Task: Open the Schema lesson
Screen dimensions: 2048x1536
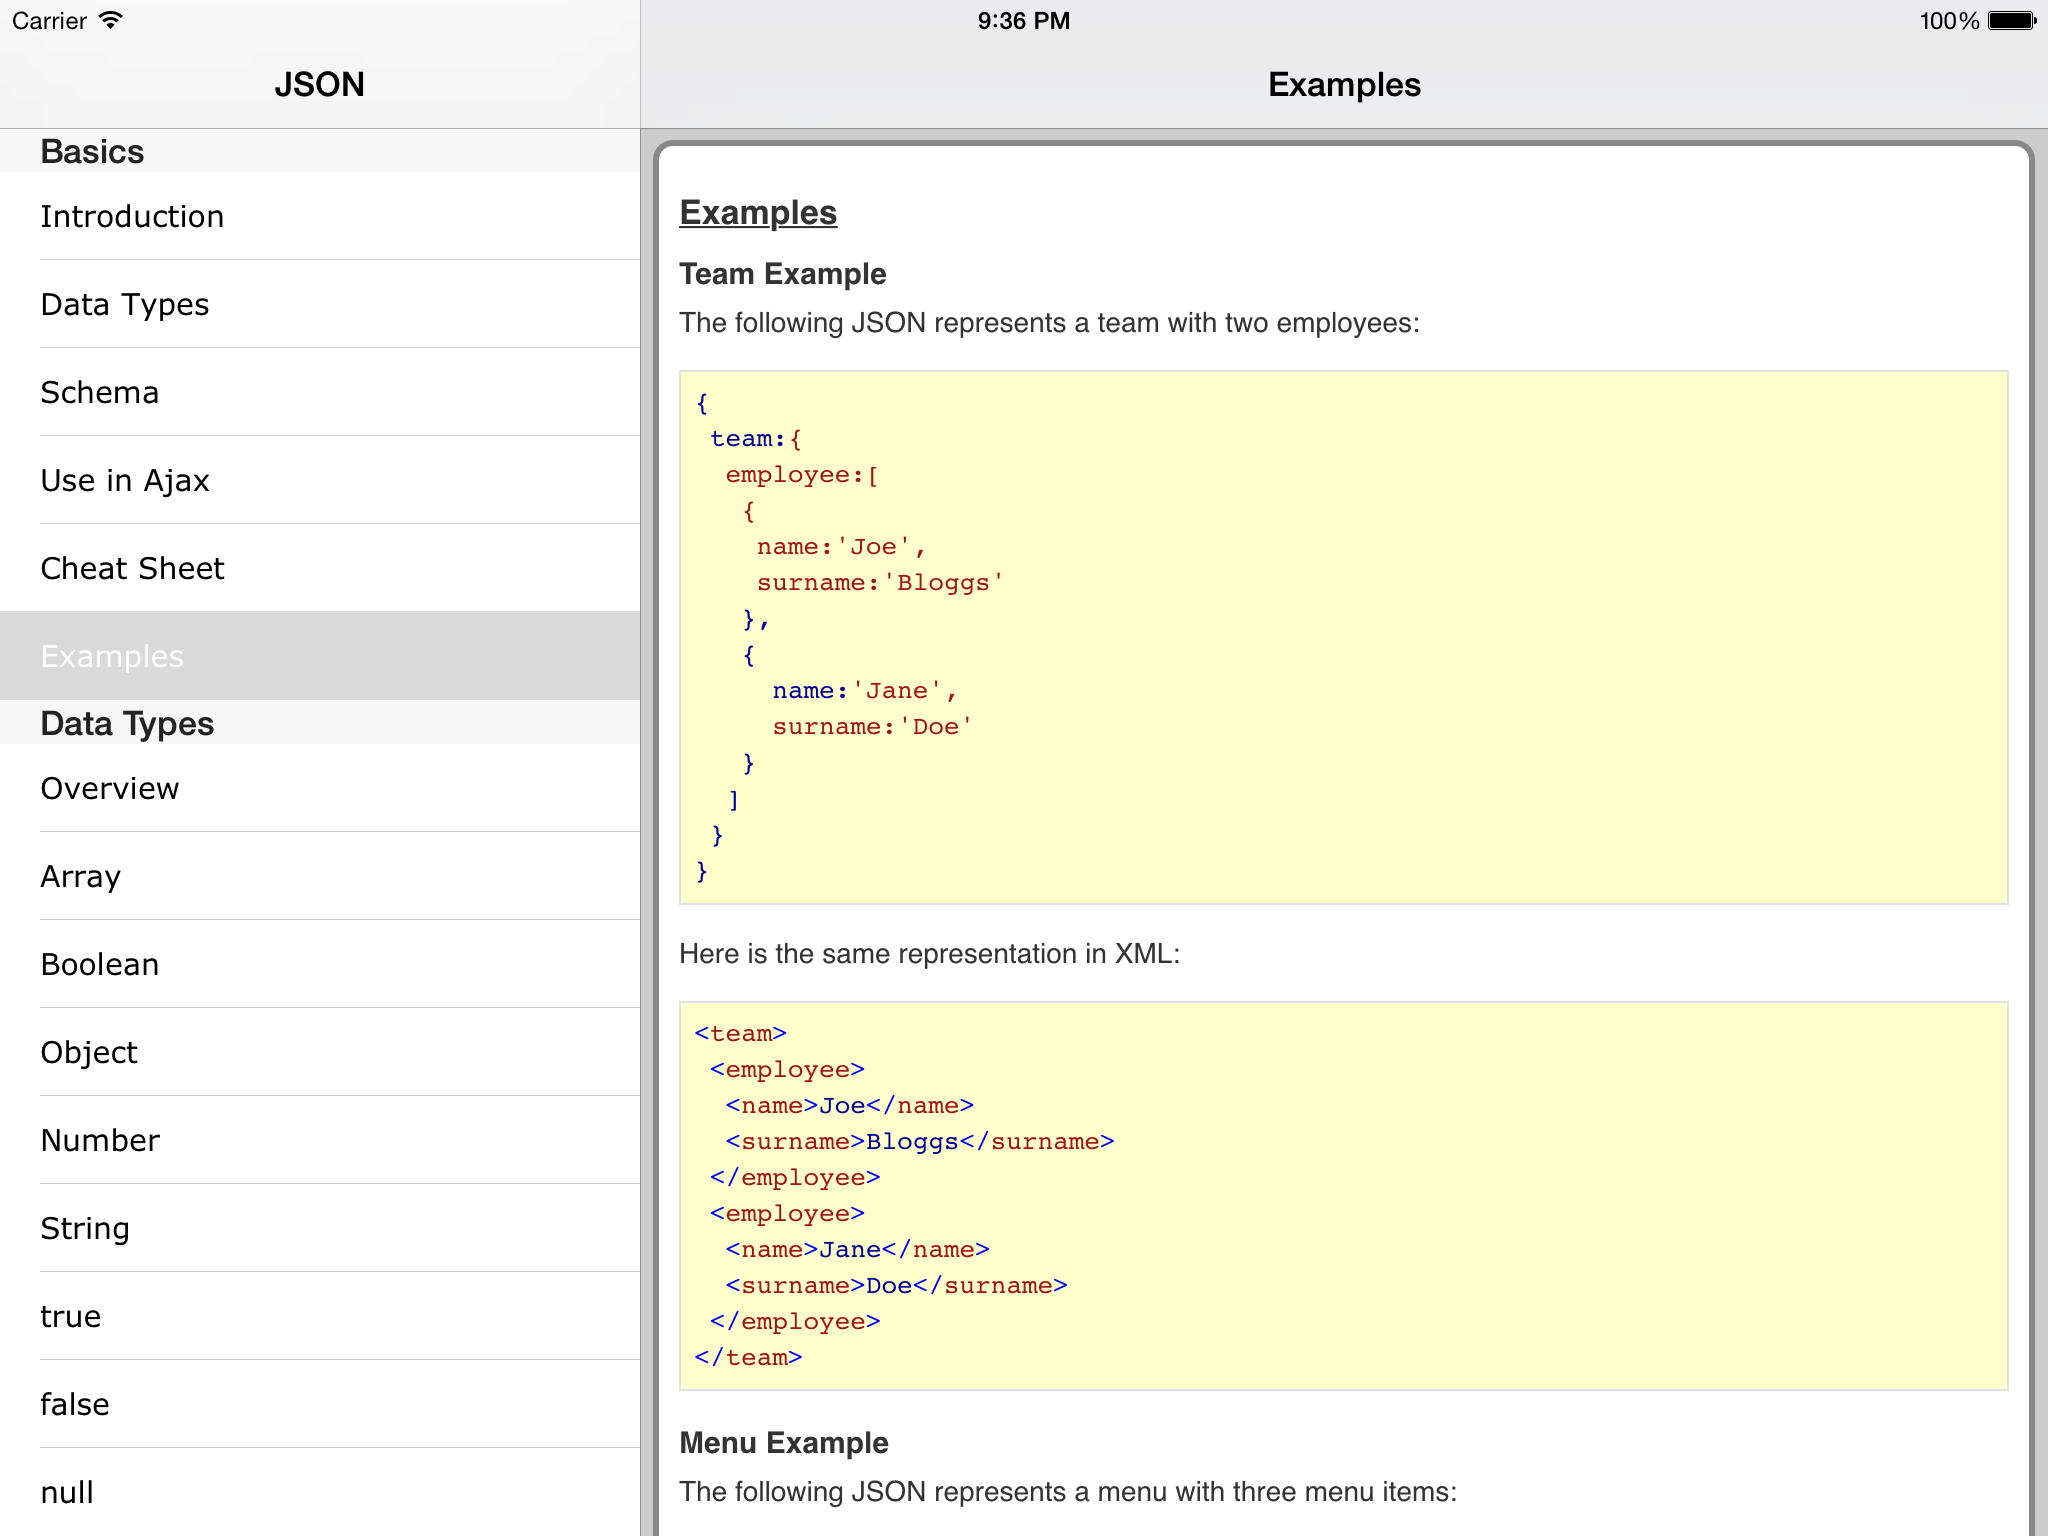Action: (x=100, y=392)
